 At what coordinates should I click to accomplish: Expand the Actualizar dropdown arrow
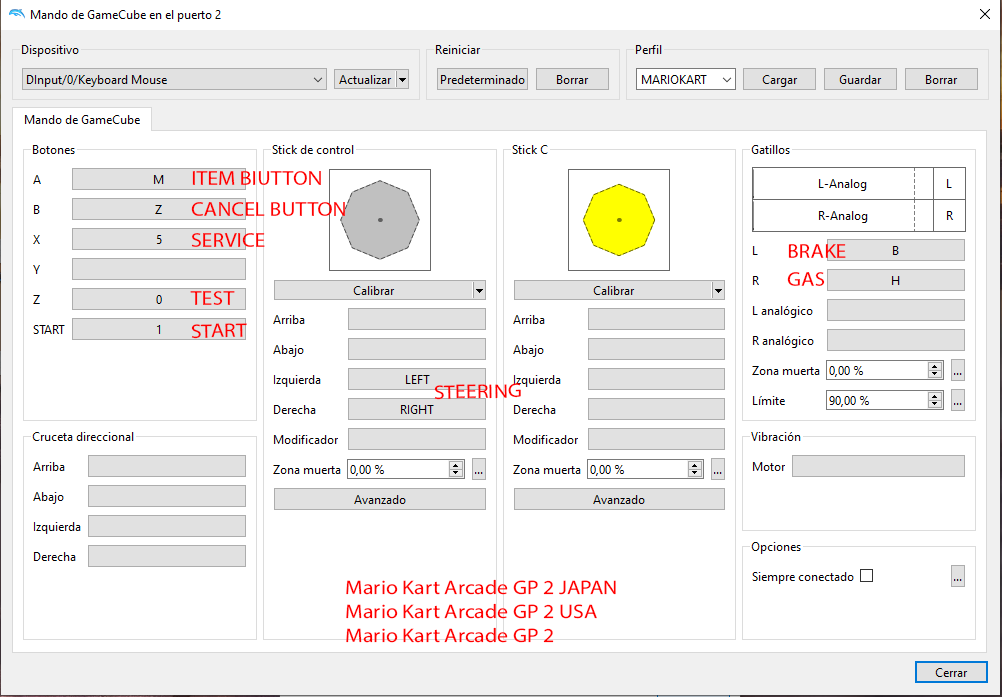pos(403,80)
